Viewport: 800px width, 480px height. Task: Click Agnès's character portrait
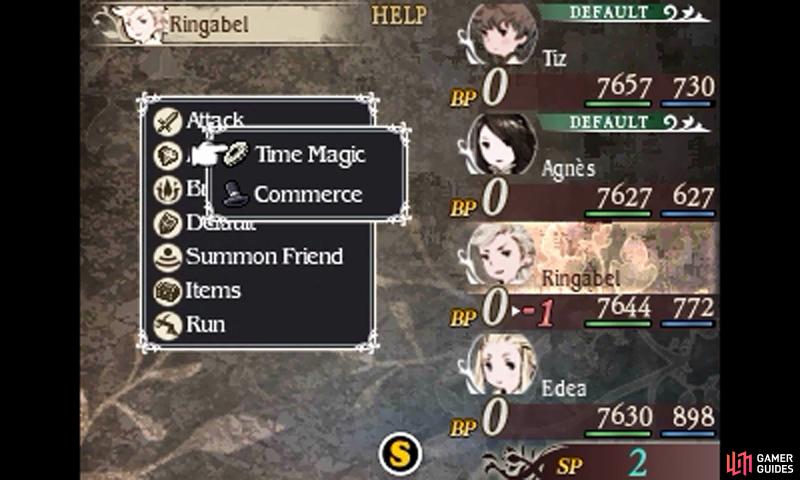pyautogui.click(x=502, y=143)
